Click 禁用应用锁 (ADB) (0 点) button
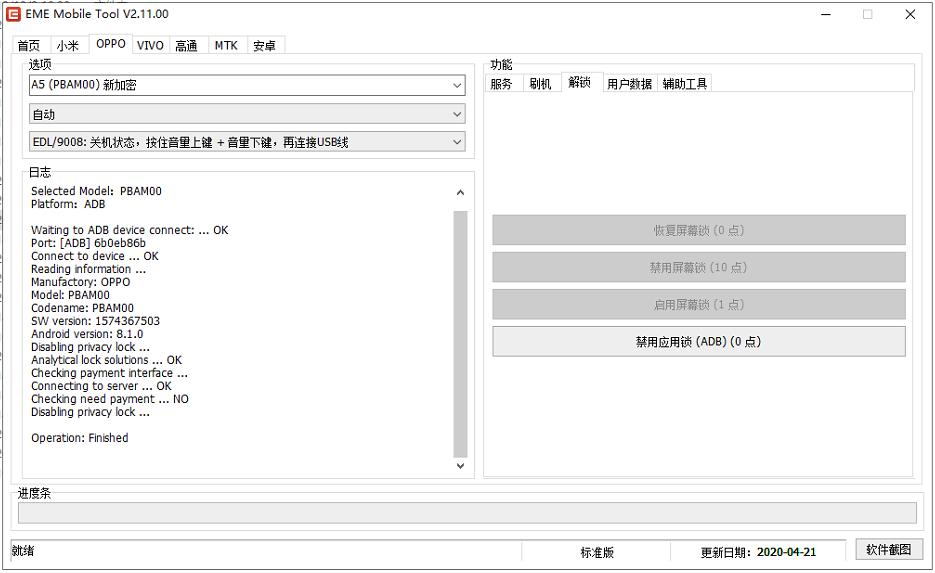 pos(699,342)
